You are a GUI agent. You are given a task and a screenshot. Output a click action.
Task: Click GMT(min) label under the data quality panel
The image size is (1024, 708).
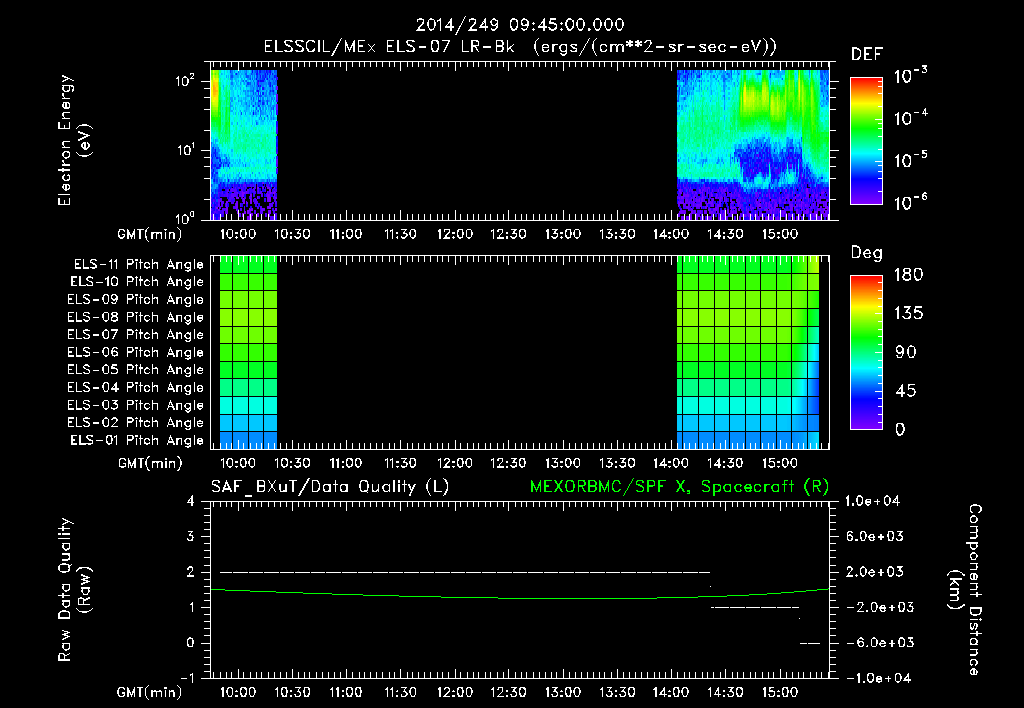coord(150,692)
